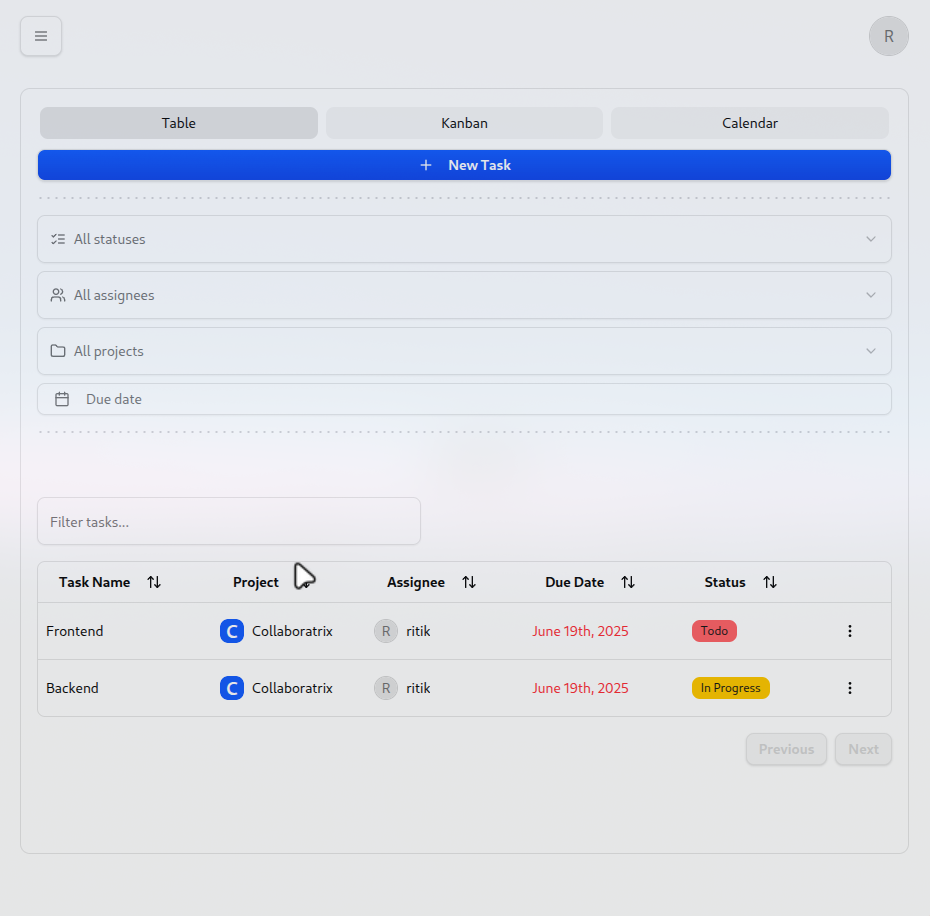Open actions menu for Backend task
The height and width of the screenshot is (916, 930).
point(850,688)
